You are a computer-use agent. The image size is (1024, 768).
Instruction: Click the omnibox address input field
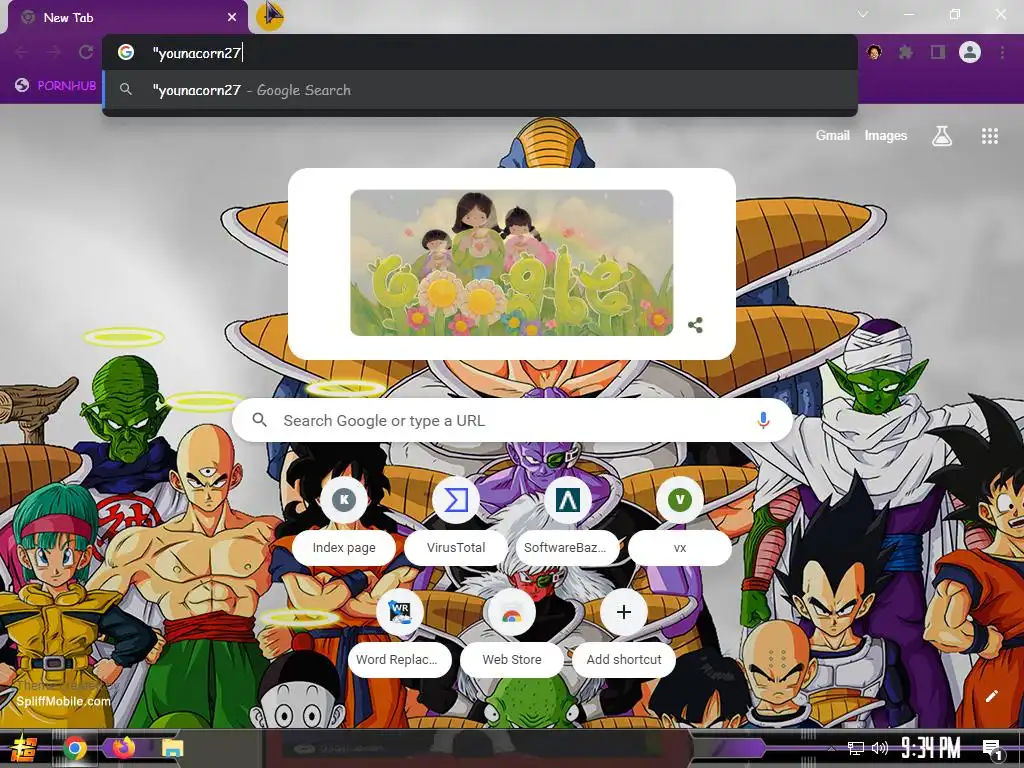[x=480, y=53]
